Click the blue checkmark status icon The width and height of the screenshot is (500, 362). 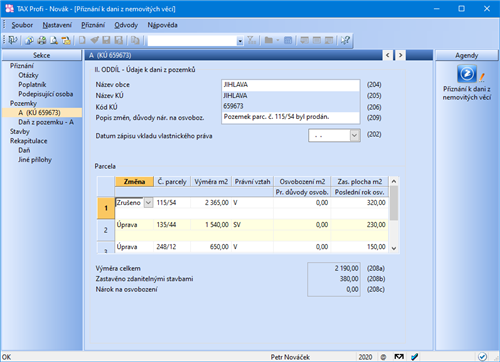point(415,357)
